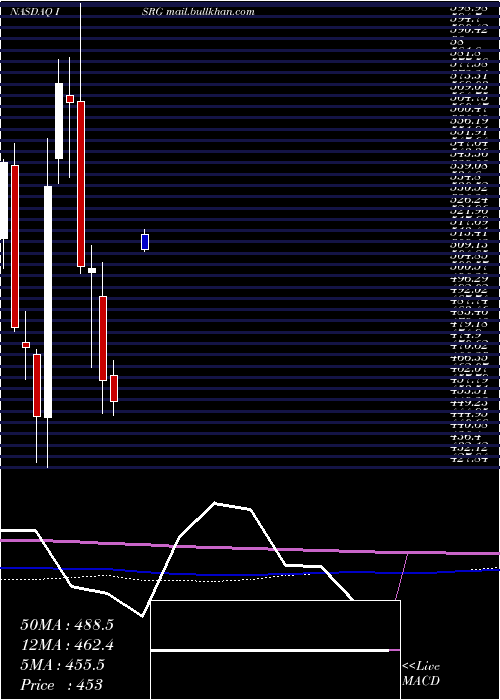
Task: Select the '5MA : 455.5' readout
Action: [x=62, y=665]
